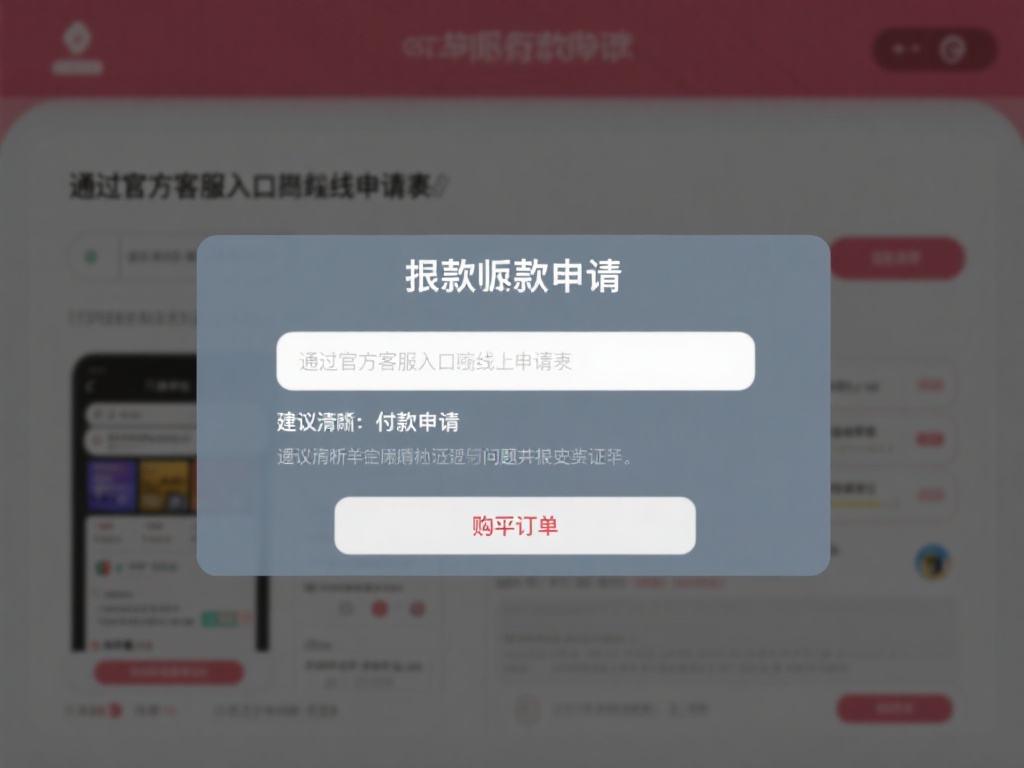
Task: Select the second red circle option below dialog
Action: 417,609
